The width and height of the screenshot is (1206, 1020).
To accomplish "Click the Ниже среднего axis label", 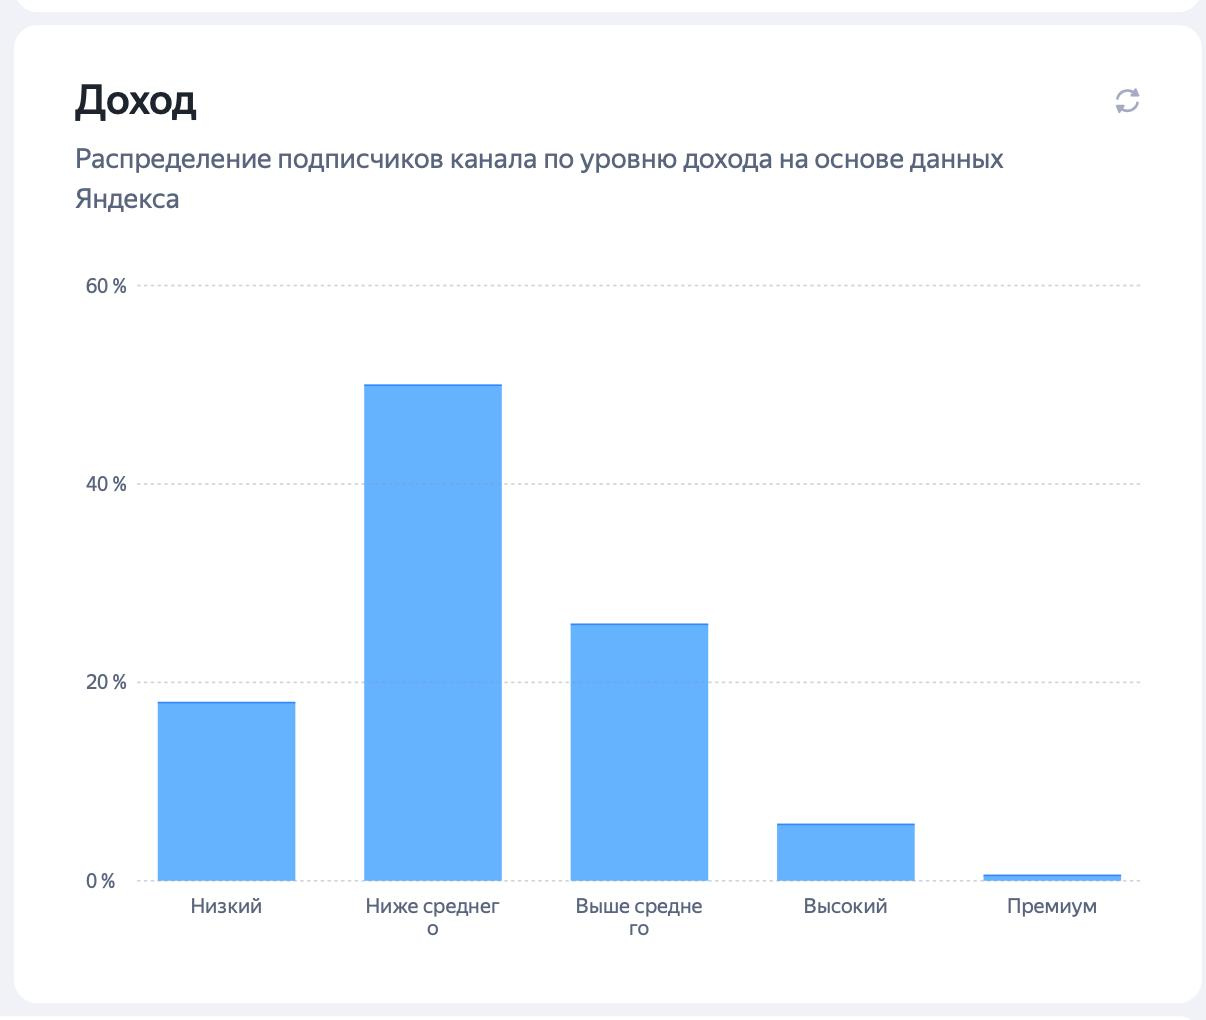I will pos(432,916).
